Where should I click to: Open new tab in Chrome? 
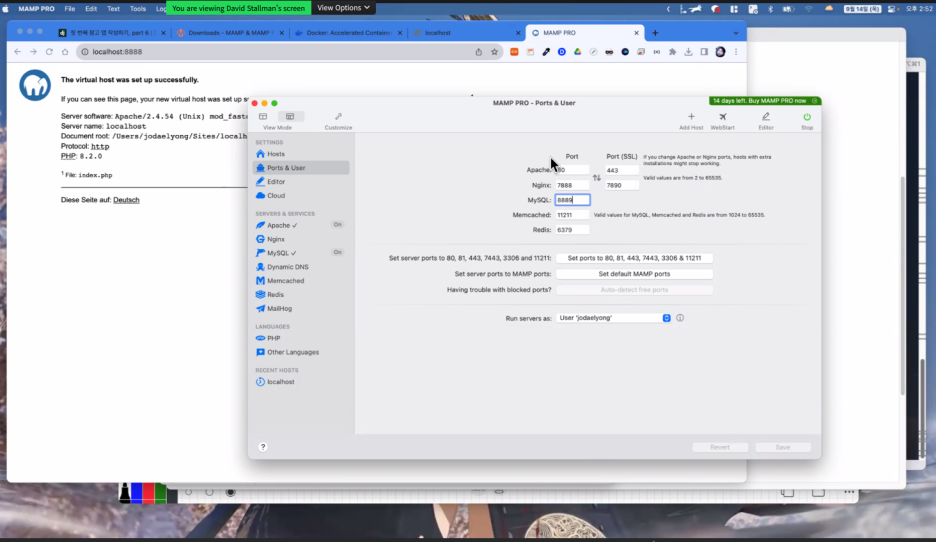click(655, 33)
